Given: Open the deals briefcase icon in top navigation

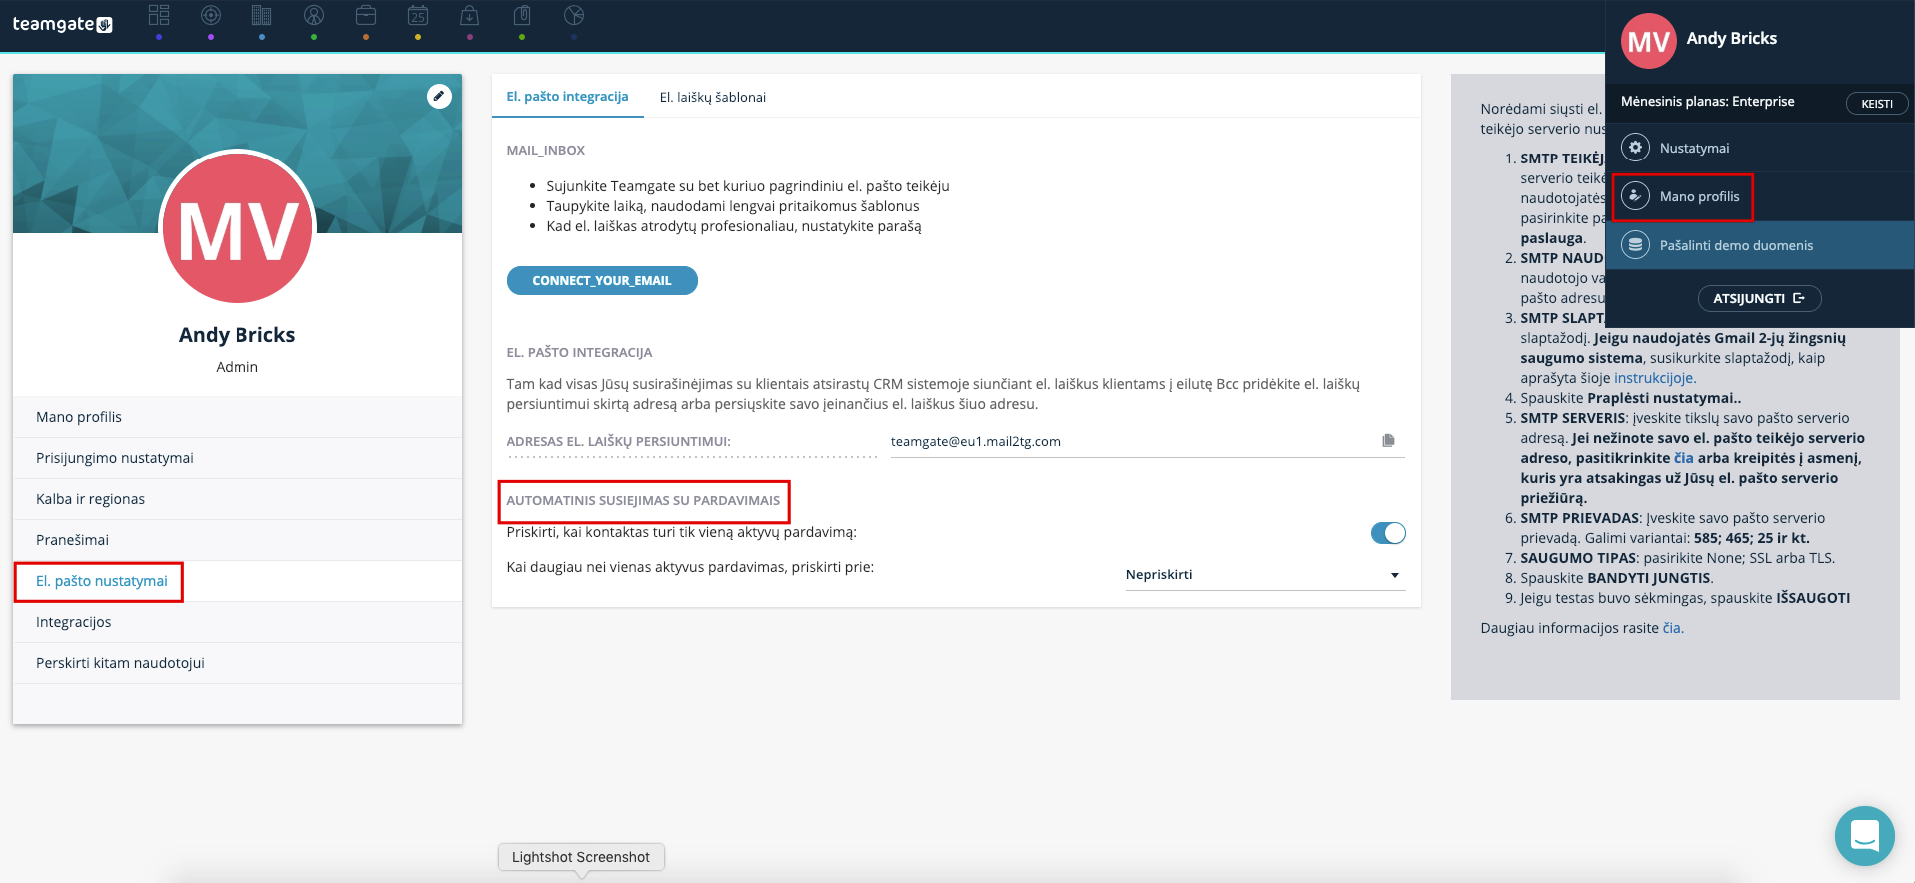Looking at the screenshot, I should pos(366,16).
